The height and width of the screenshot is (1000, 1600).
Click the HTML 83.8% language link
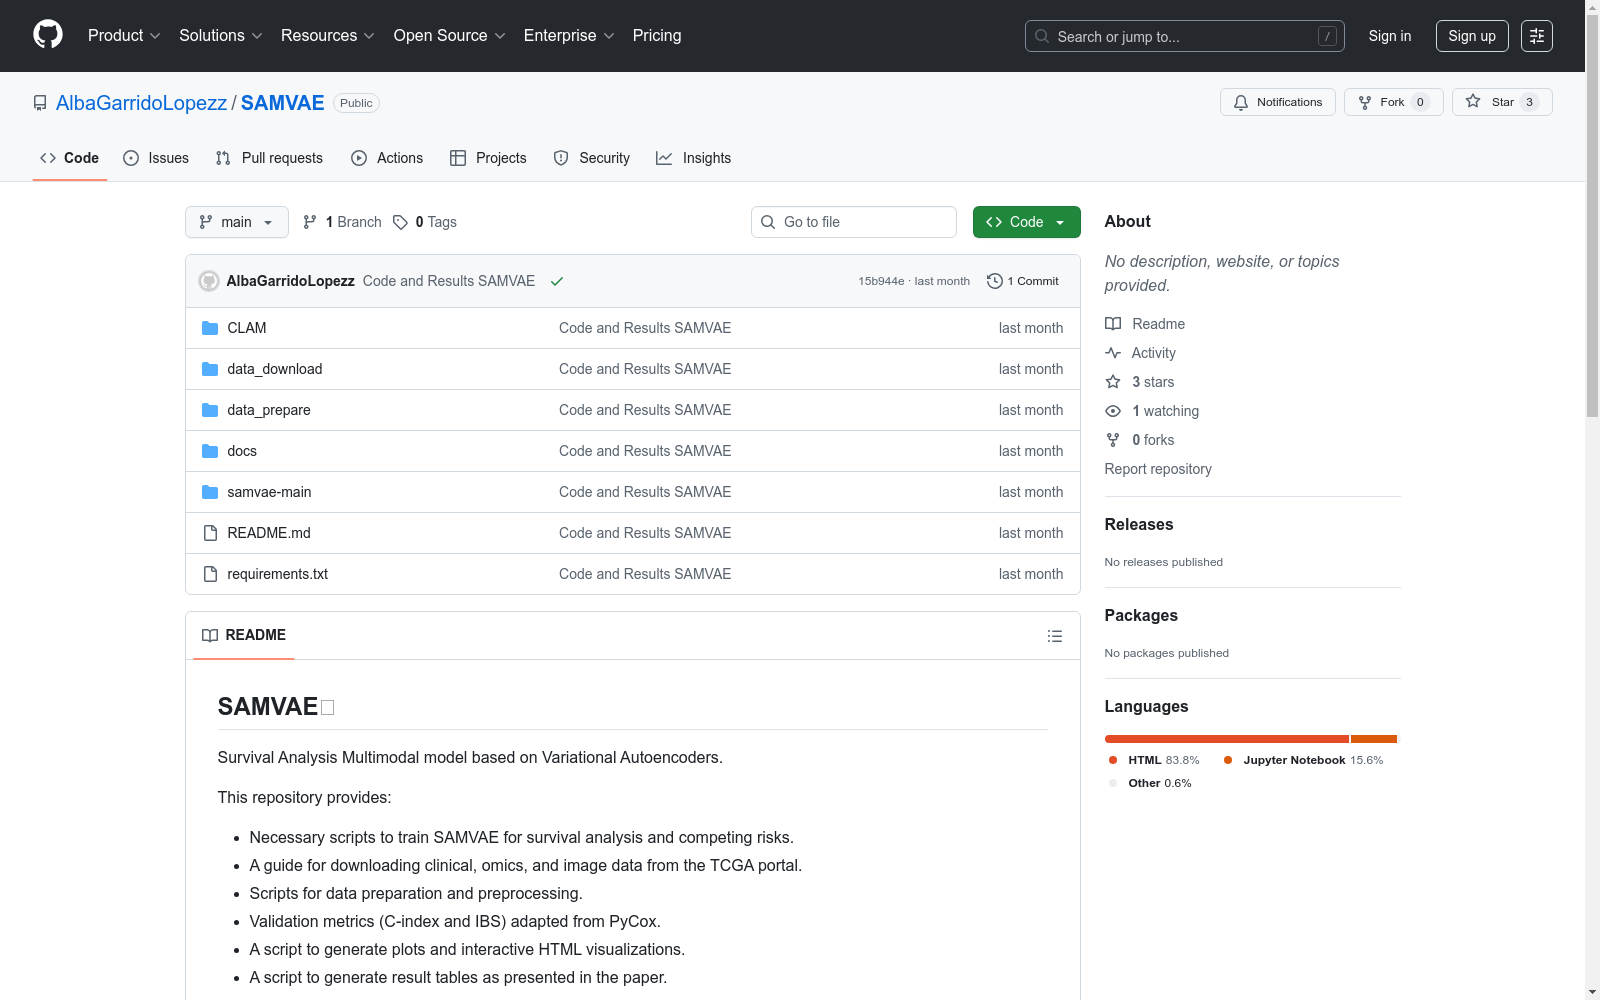pyautogui.click(x=1154, y=760)
